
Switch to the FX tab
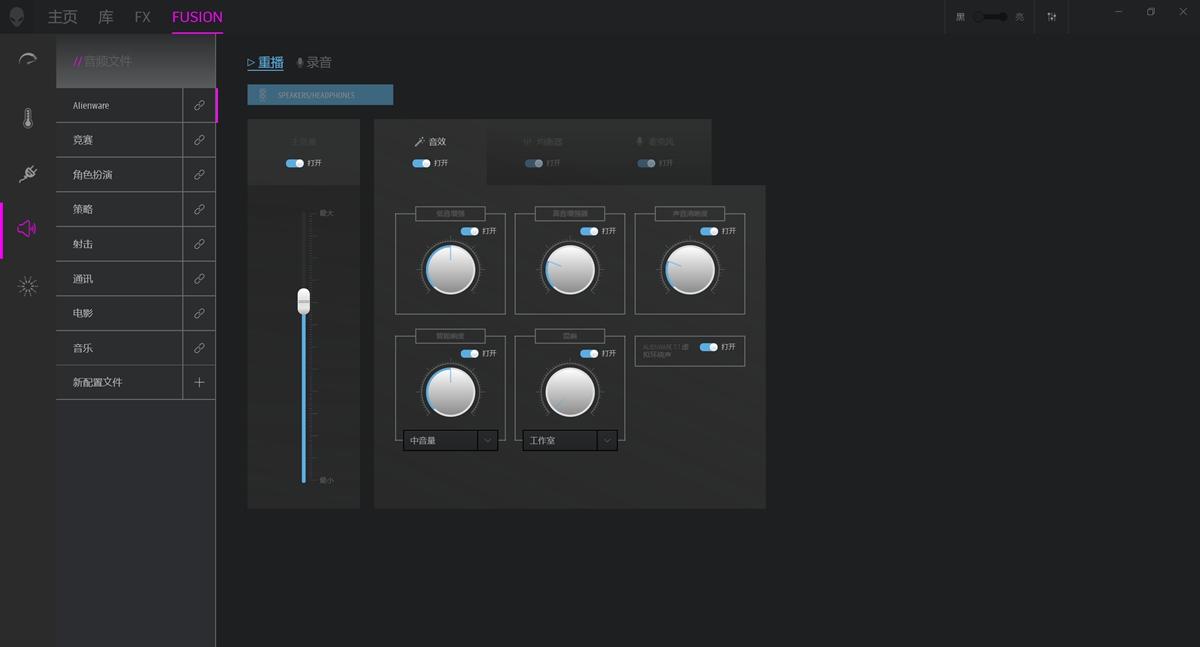tap(143, 17)
